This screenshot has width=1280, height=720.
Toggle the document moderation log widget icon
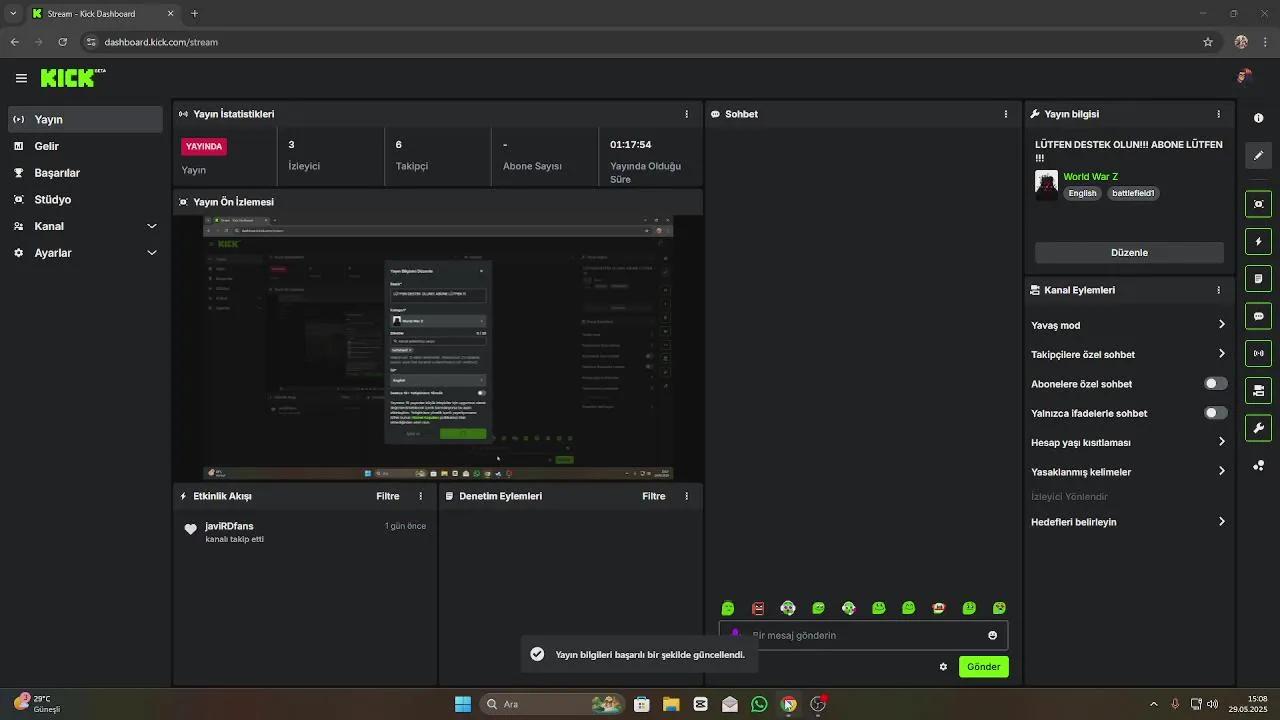(x=1258, y=278)
